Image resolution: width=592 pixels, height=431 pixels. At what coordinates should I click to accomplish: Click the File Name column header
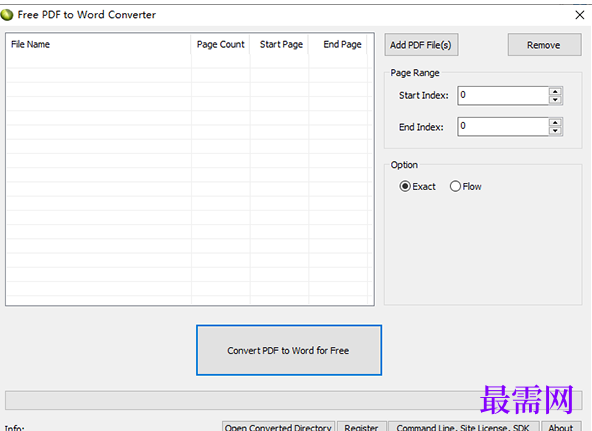coord(99,45)
